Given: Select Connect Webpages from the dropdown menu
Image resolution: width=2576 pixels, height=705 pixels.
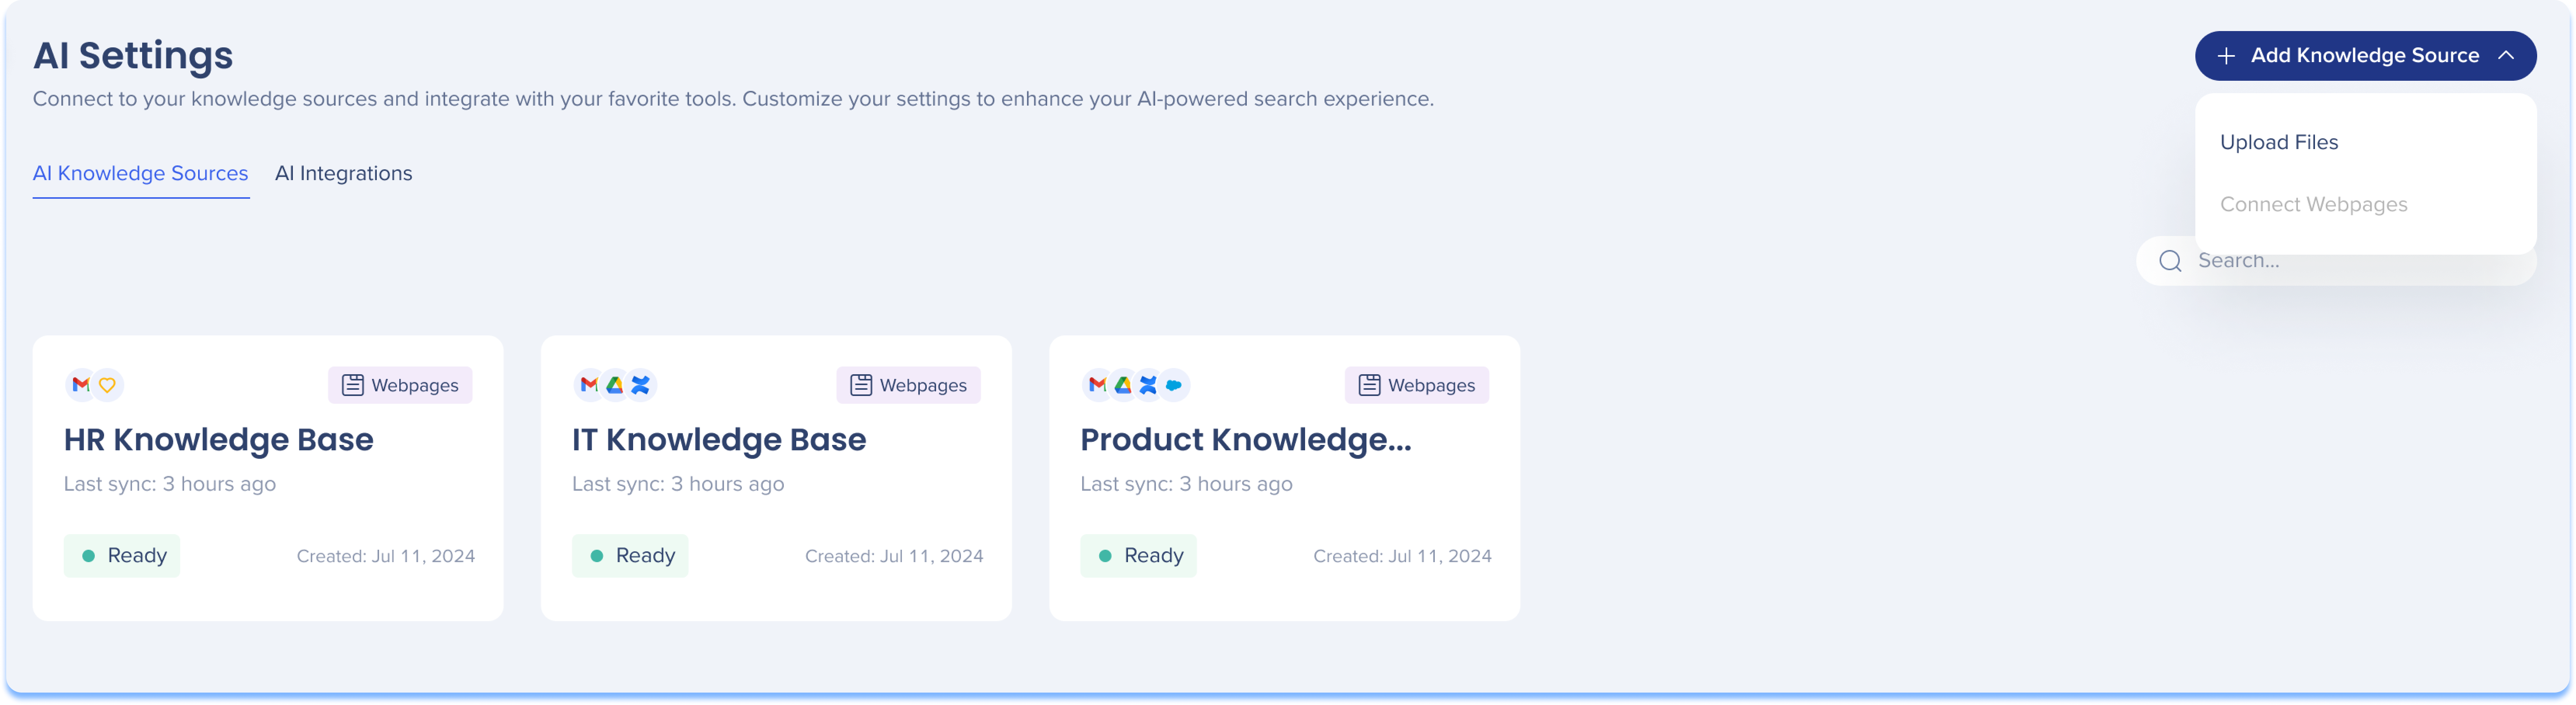Looking at the screenshot, I should click(2313, 204).
